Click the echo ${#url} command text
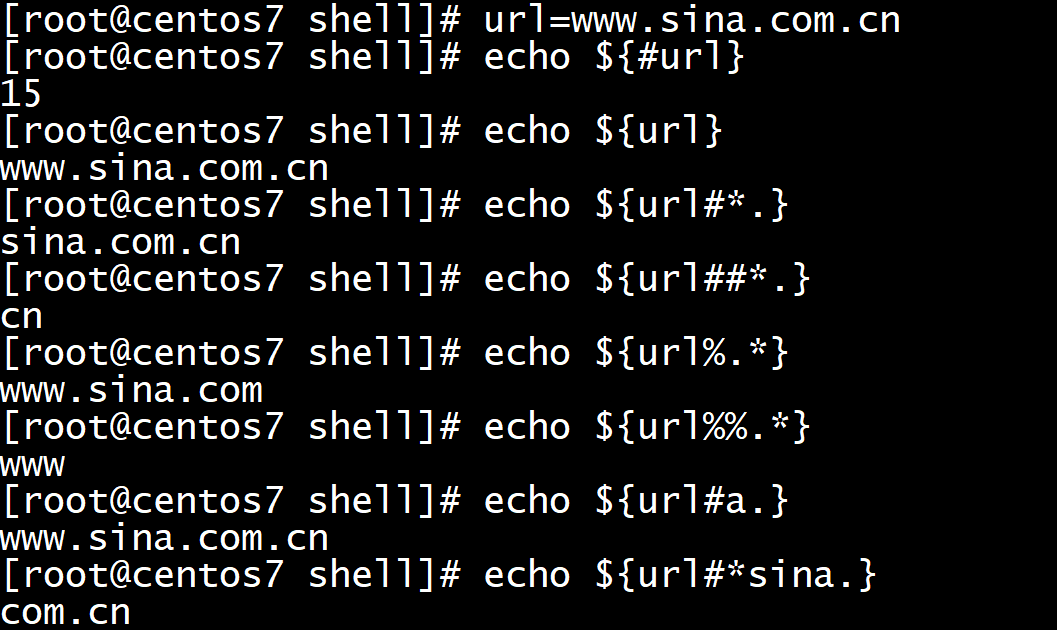1057x630 pixels. coord(614,56)
